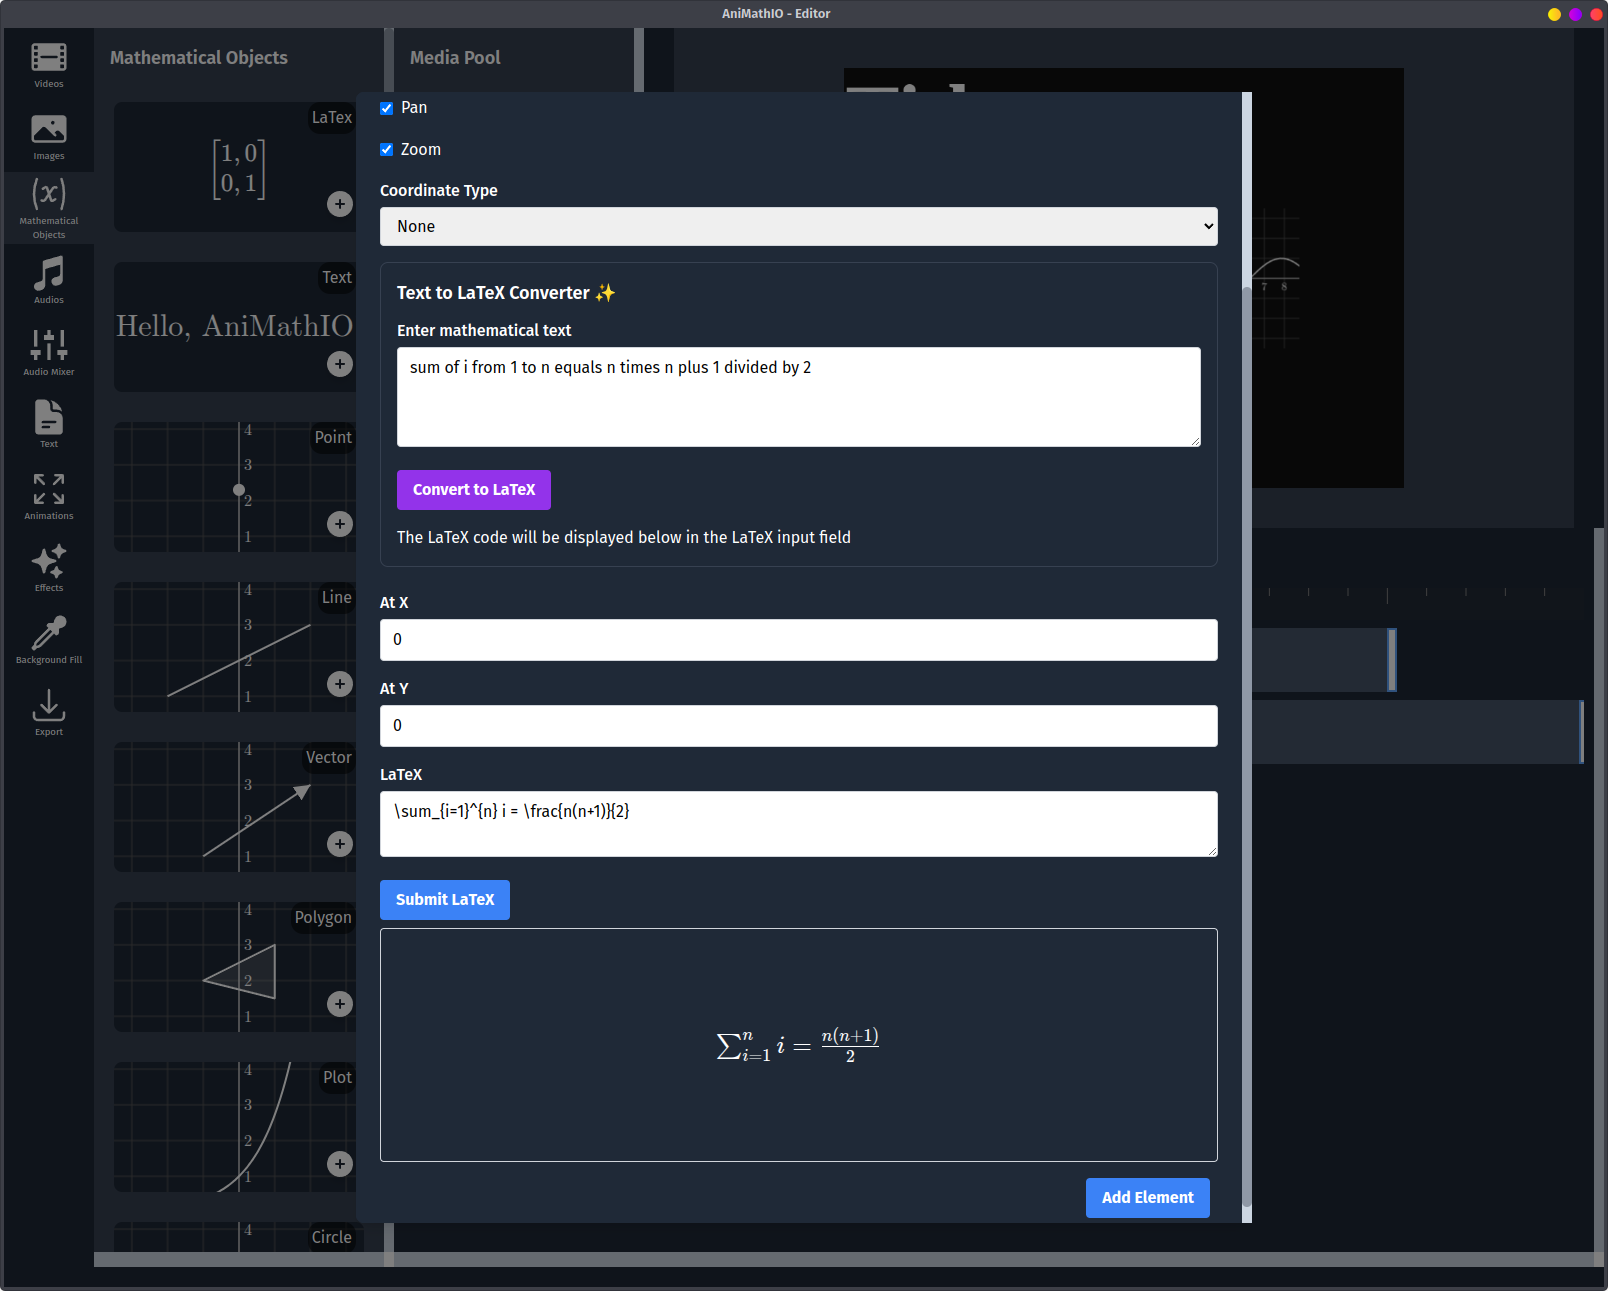
Task: Focus the LaTeX code text area
Action: [798, 824]
